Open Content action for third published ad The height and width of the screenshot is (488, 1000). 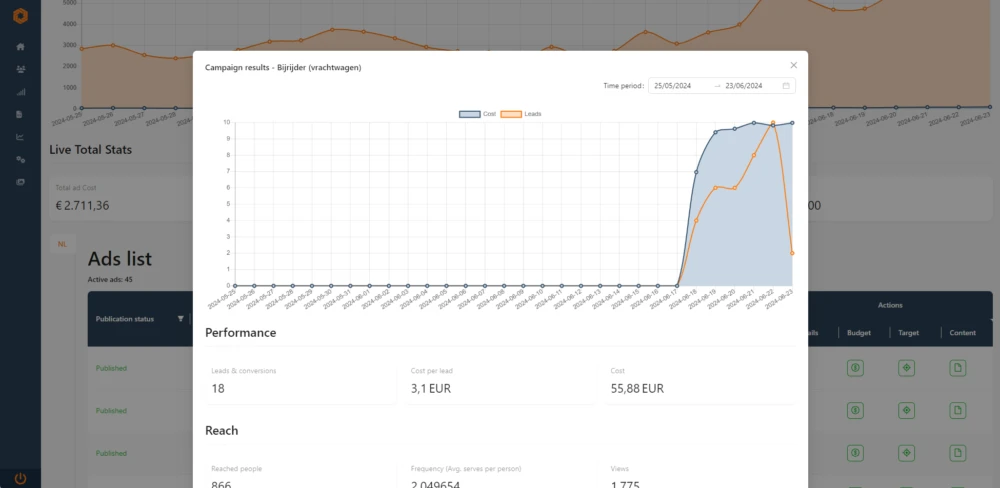point(957,453)
